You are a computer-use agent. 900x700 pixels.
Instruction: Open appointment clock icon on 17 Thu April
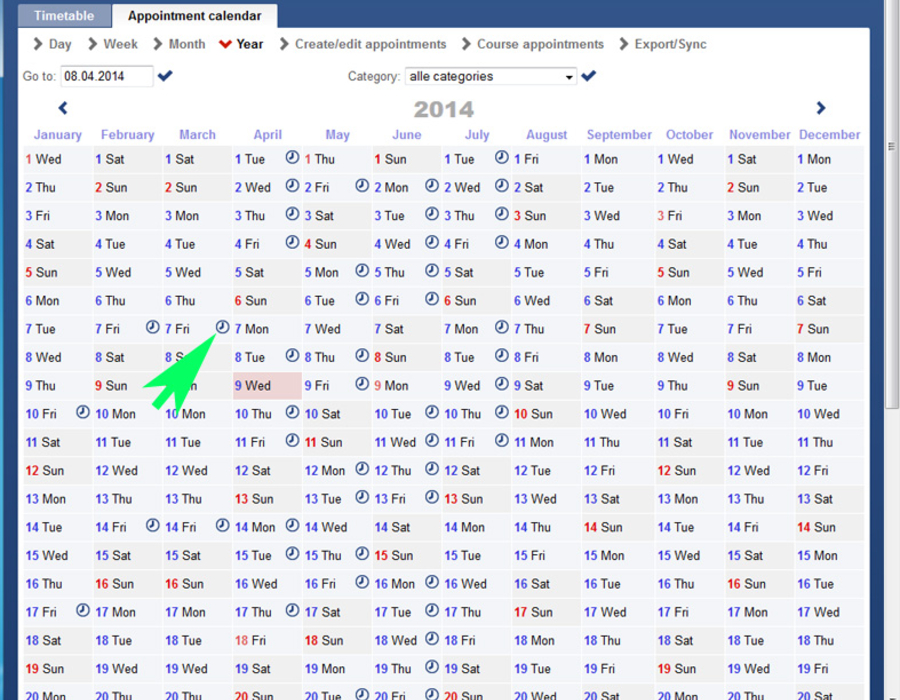tap(292, 610)
